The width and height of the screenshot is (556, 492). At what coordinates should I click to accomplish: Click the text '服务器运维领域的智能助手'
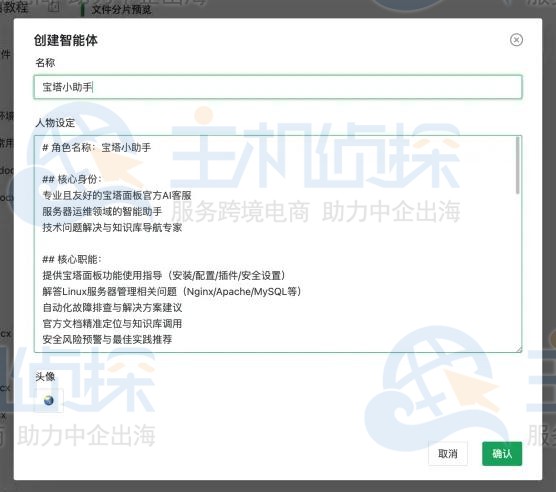tap(102, 211)
